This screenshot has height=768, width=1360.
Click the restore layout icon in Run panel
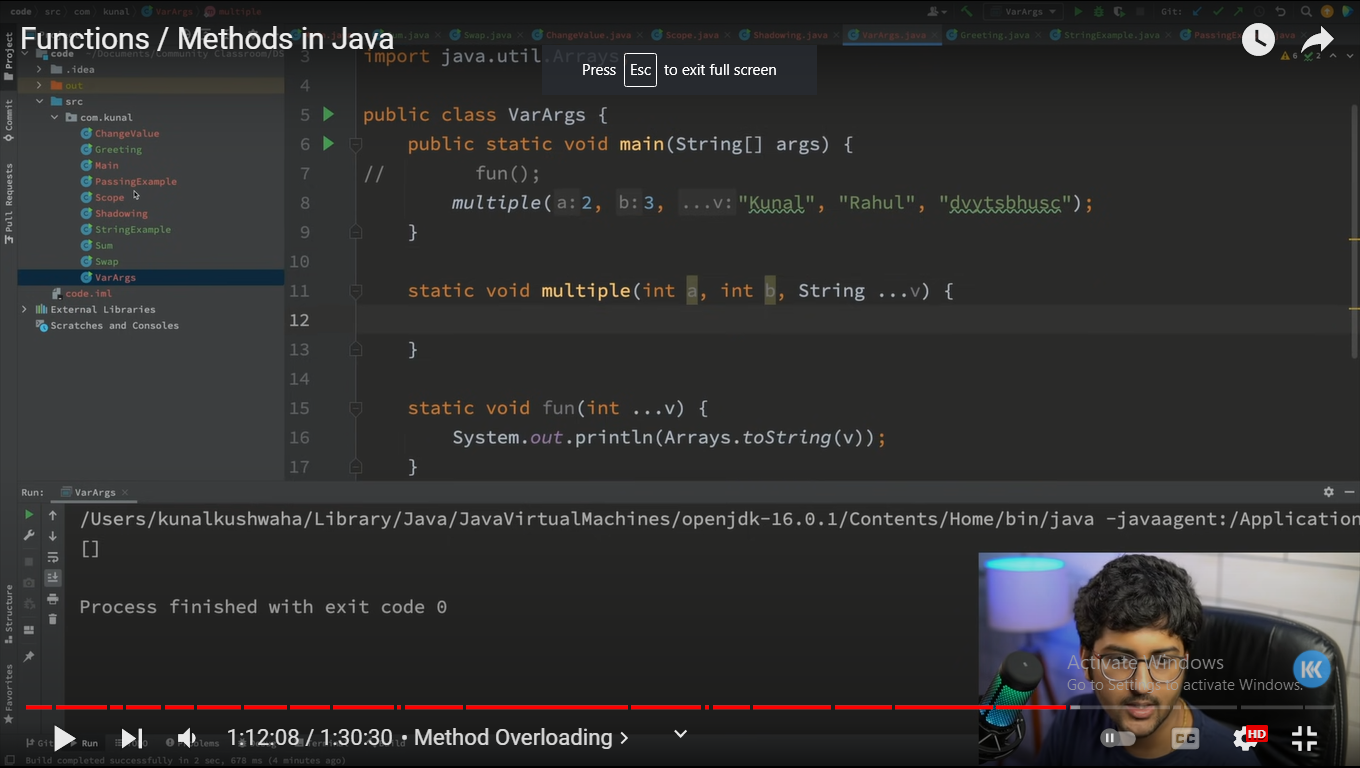pyautogui.click(x=29, y=630)
